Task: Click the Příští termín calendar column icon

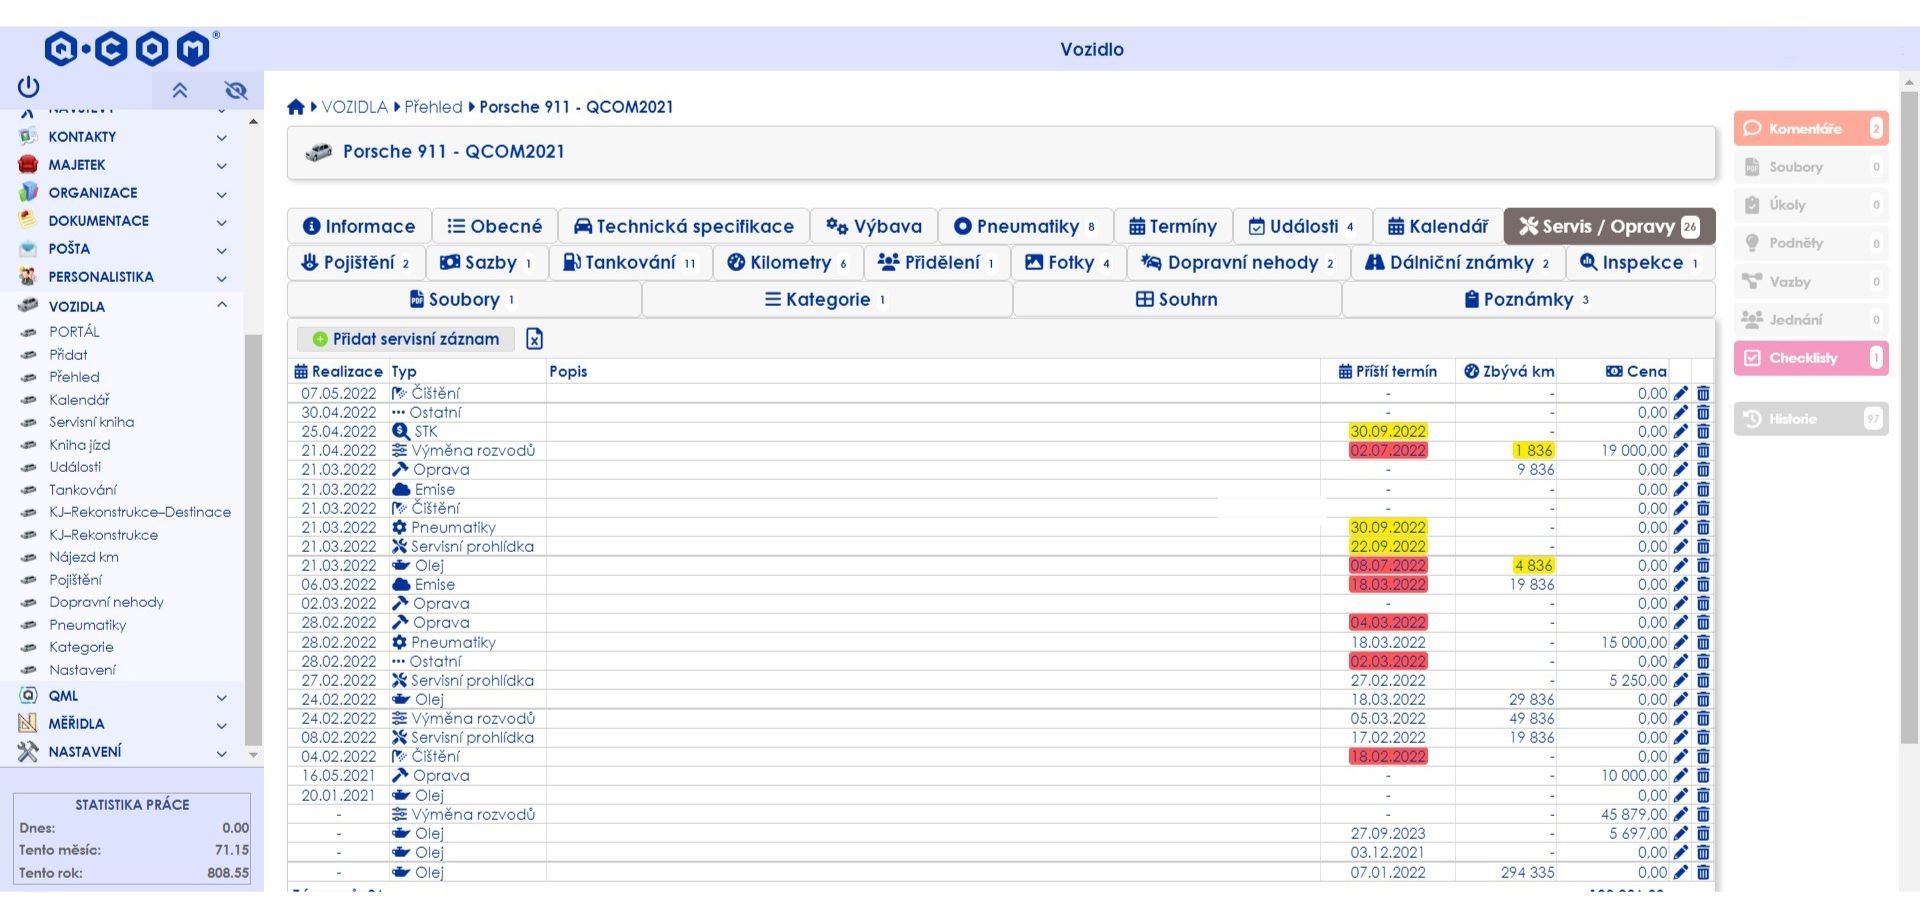Action: pyautogui.click(x=1345, y=371)
